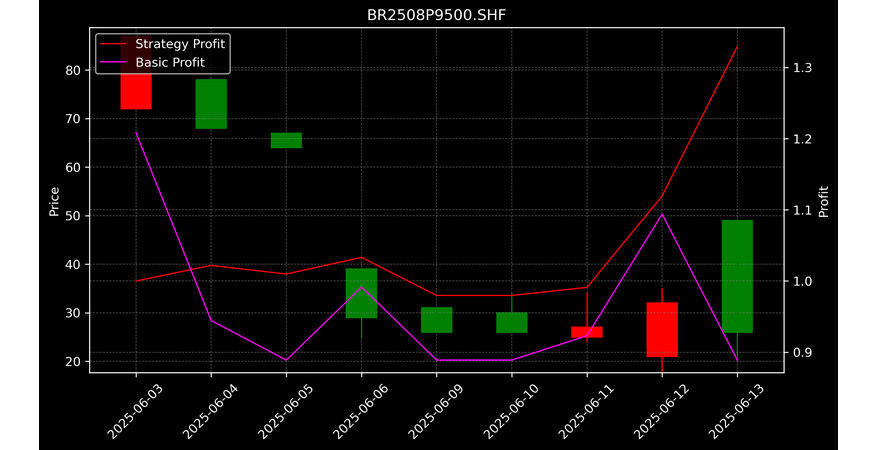Click the 60 tick on the Price axis
This screenshot has width=878, height=450.
tap(73, 167)
